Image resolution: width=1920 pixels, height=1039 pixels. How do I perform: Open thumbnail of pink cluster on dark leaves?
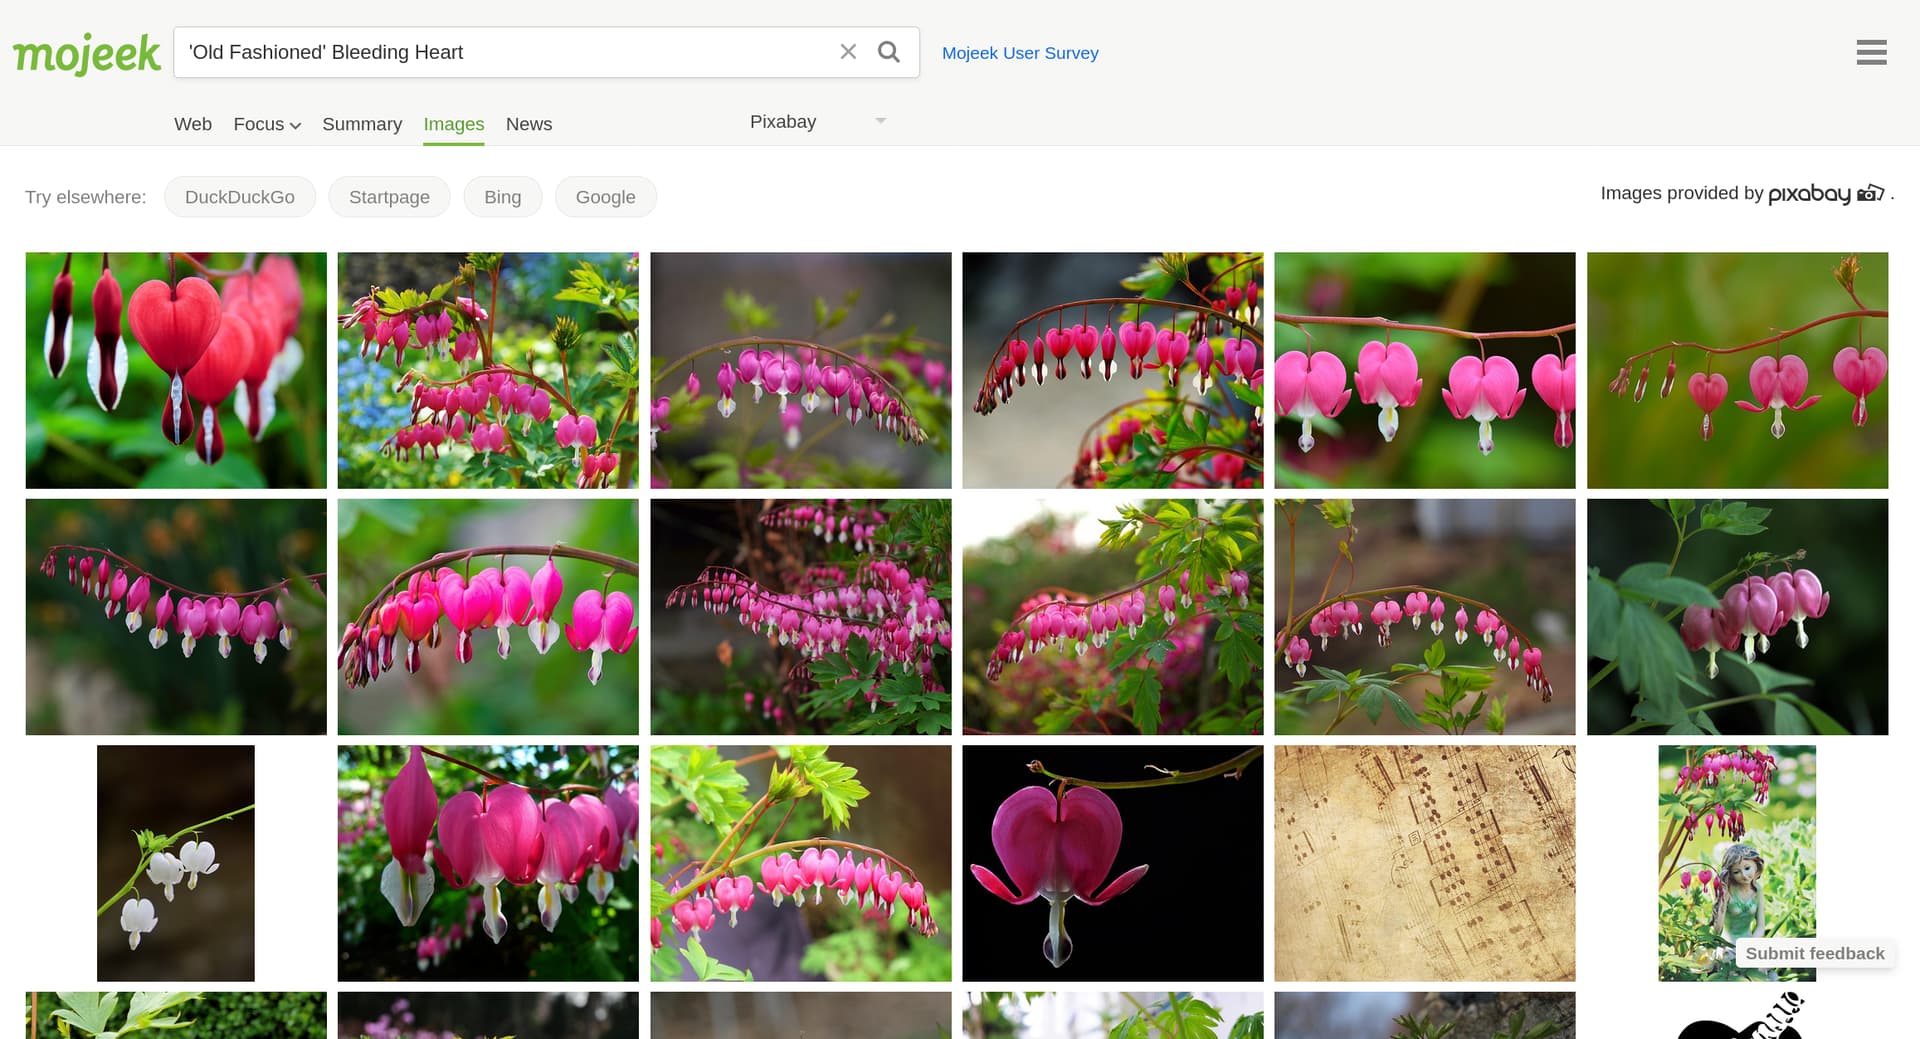pos(1738,617)
